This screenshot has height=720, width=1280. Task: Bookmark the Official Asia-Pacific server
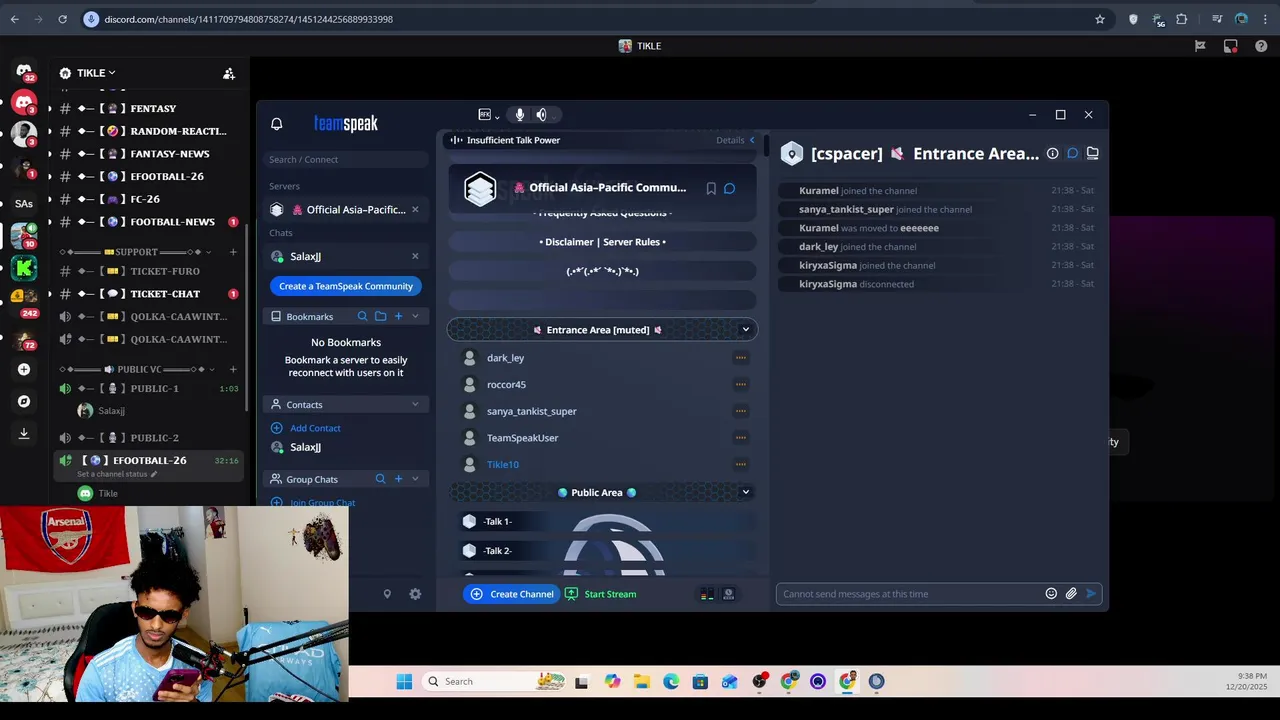click(x=711, y=188)
